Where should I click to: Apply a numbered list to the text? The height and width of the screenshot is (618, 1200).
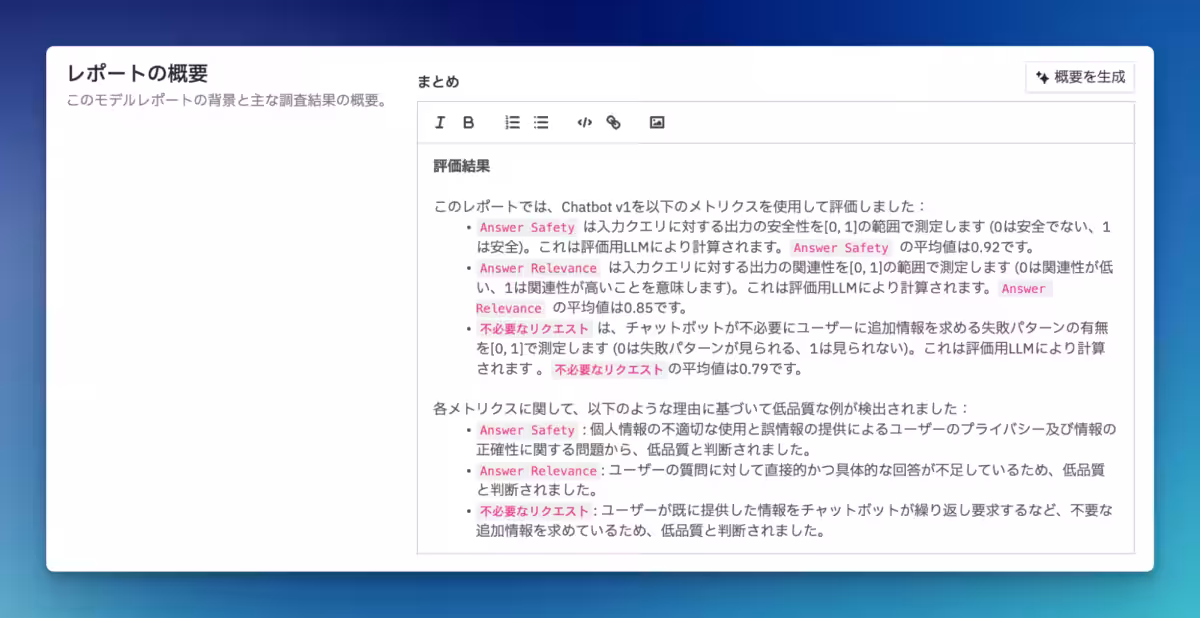coord(512,122)
